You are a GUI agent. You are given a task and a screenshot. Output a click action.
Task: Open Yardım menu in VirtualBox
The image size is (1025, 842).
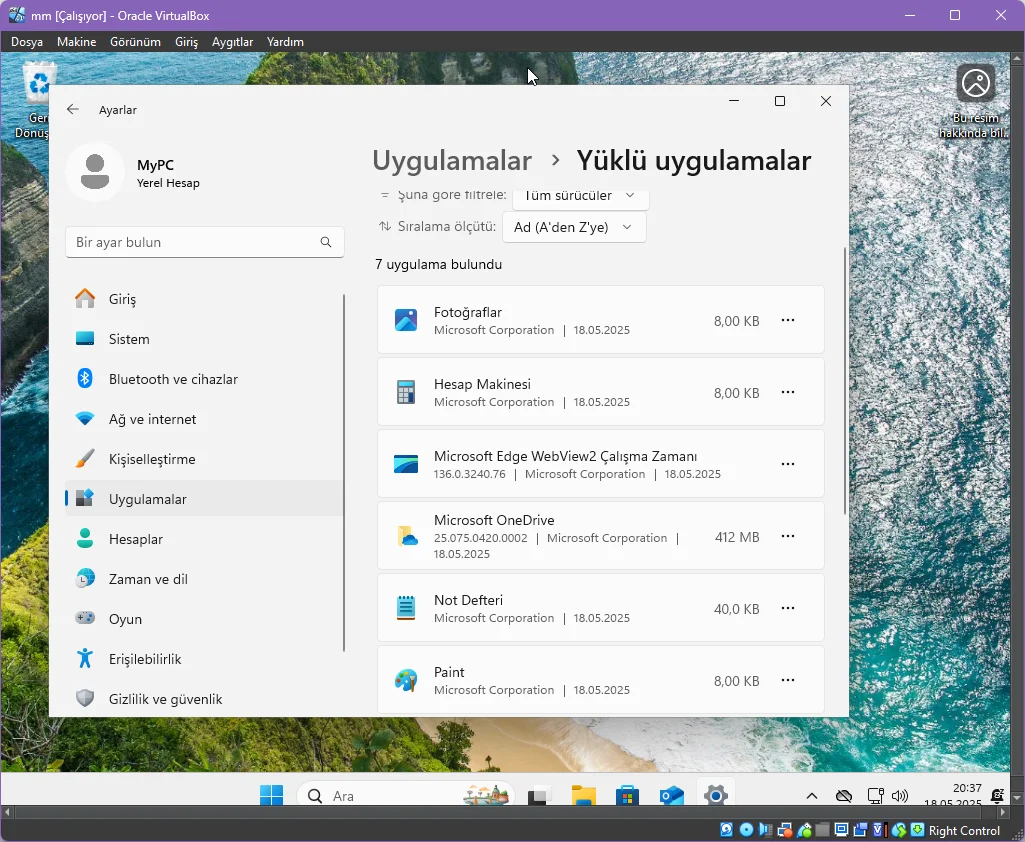[x=285, y=42]
